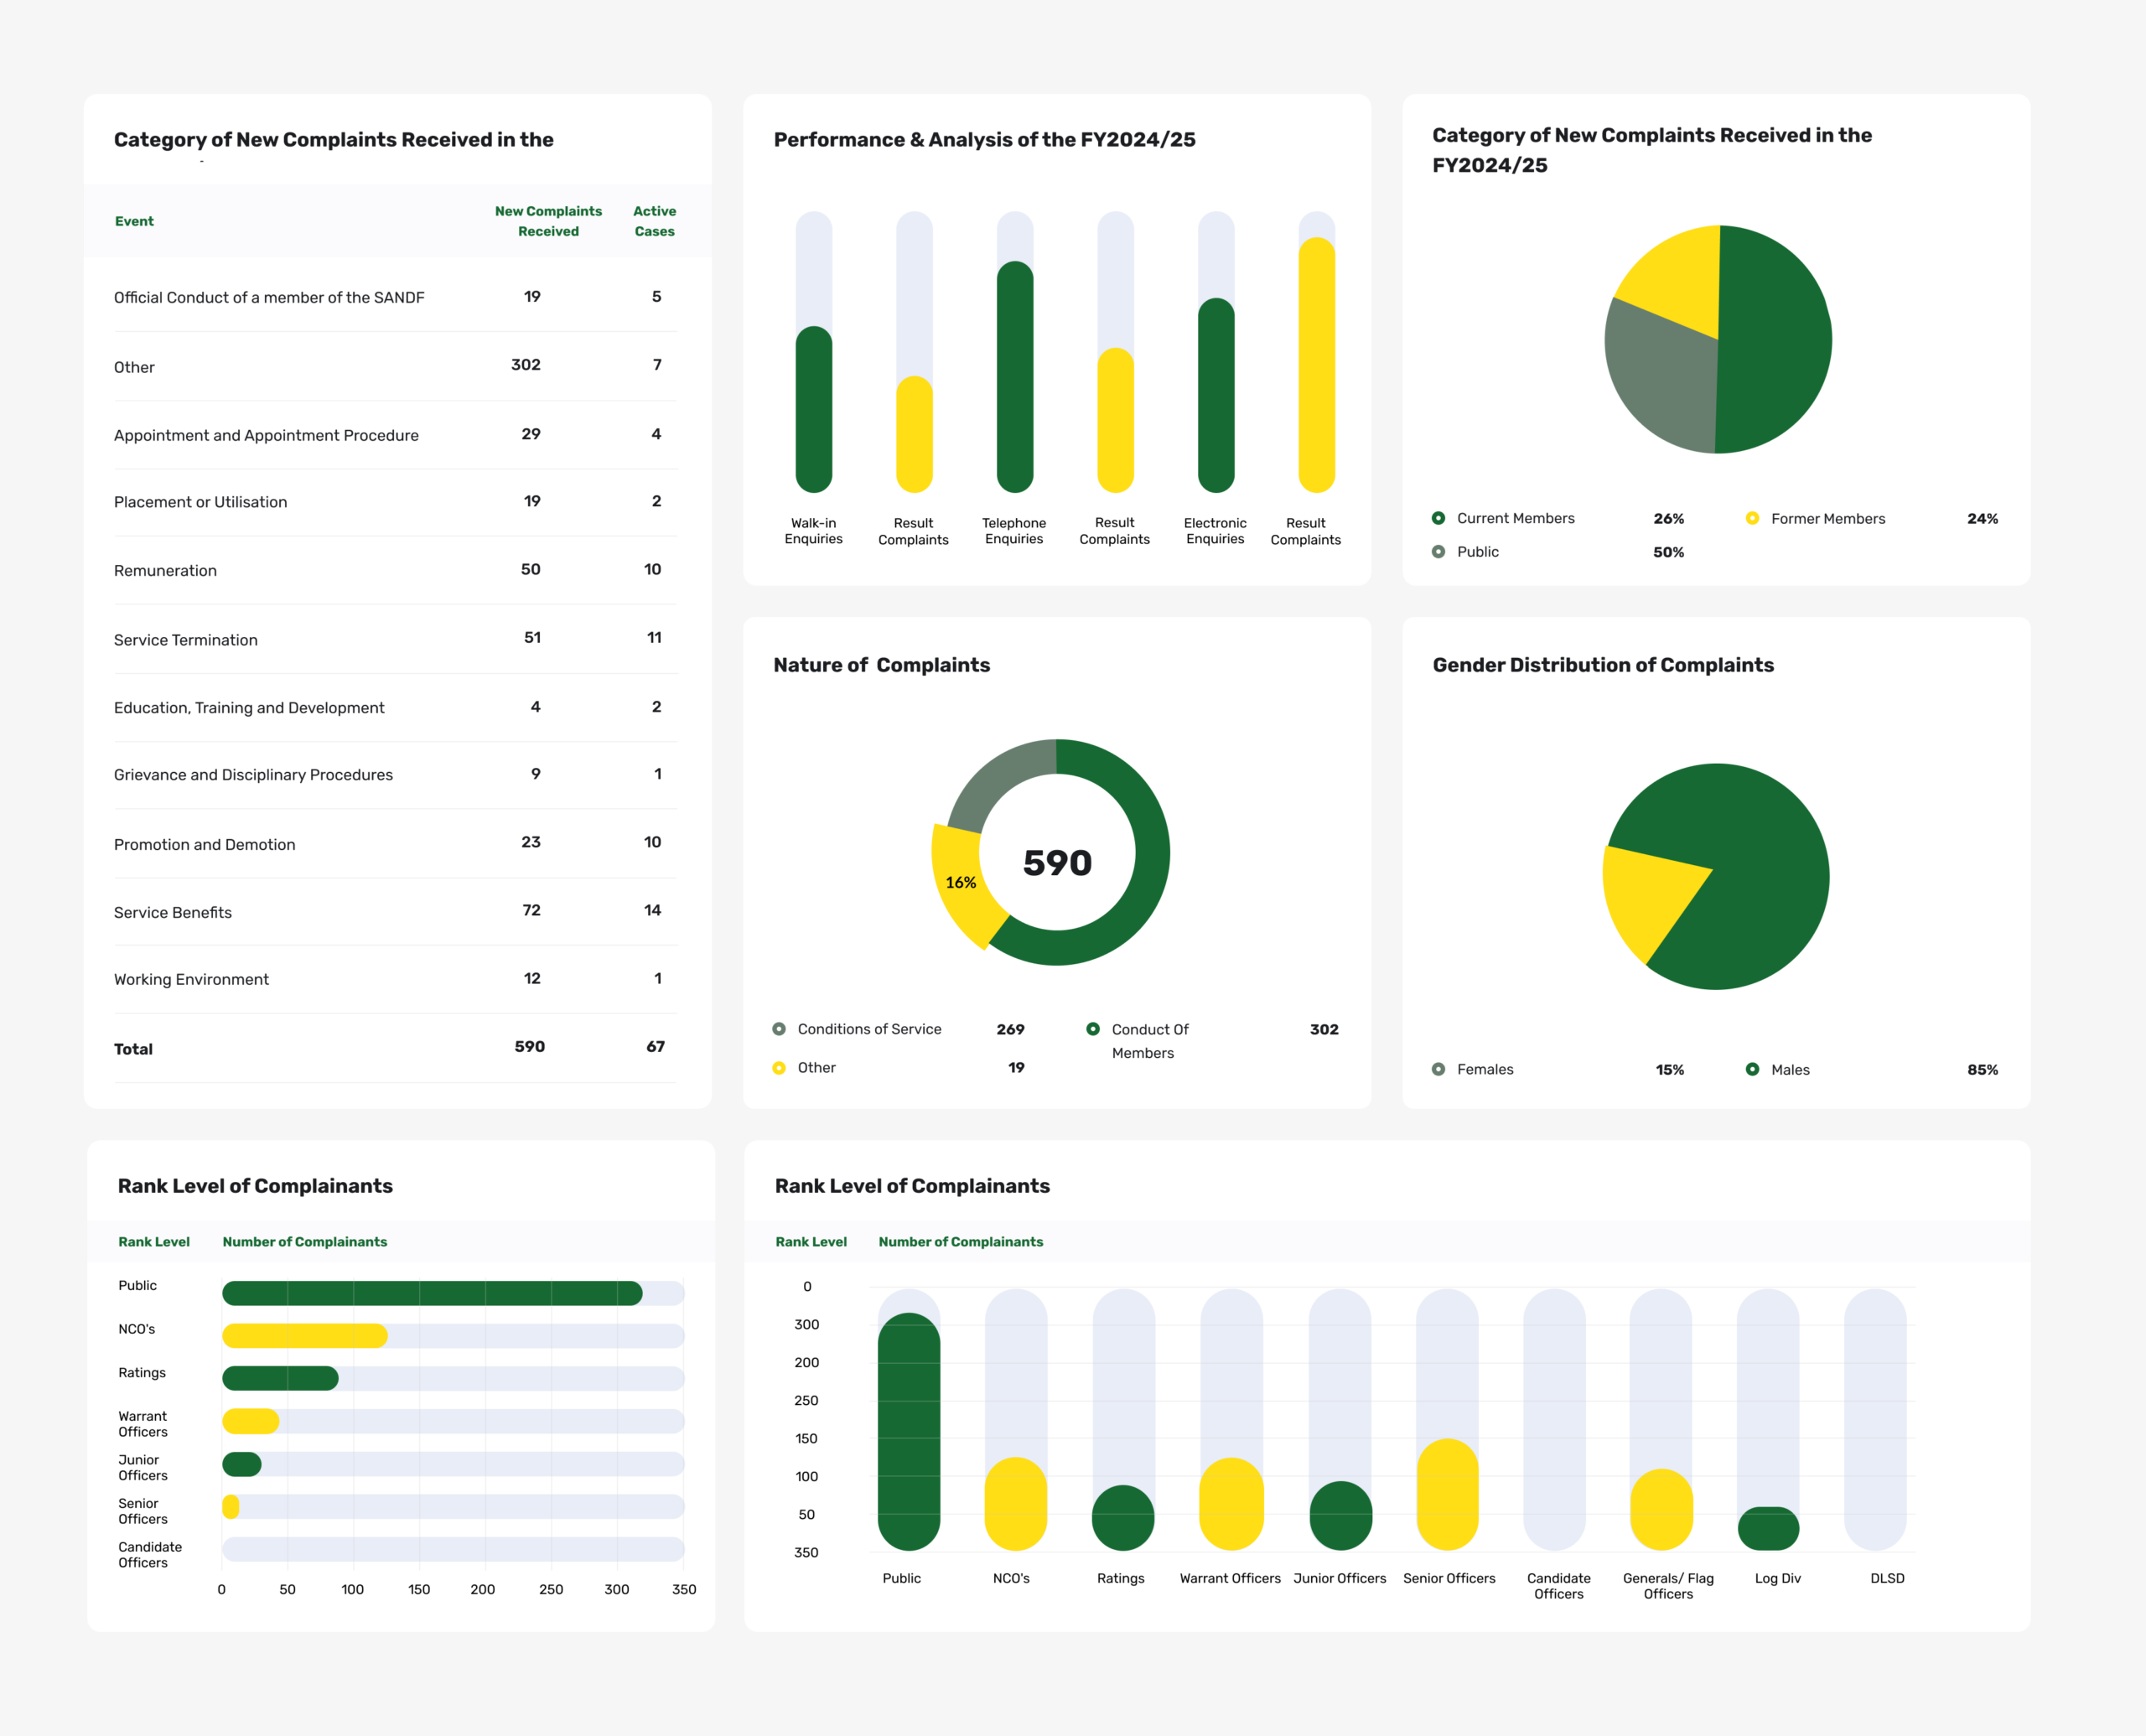This screenshot has width=2146, height=1736.
Task: Click the Other yellow legend dot
Action: point(779,1068)
